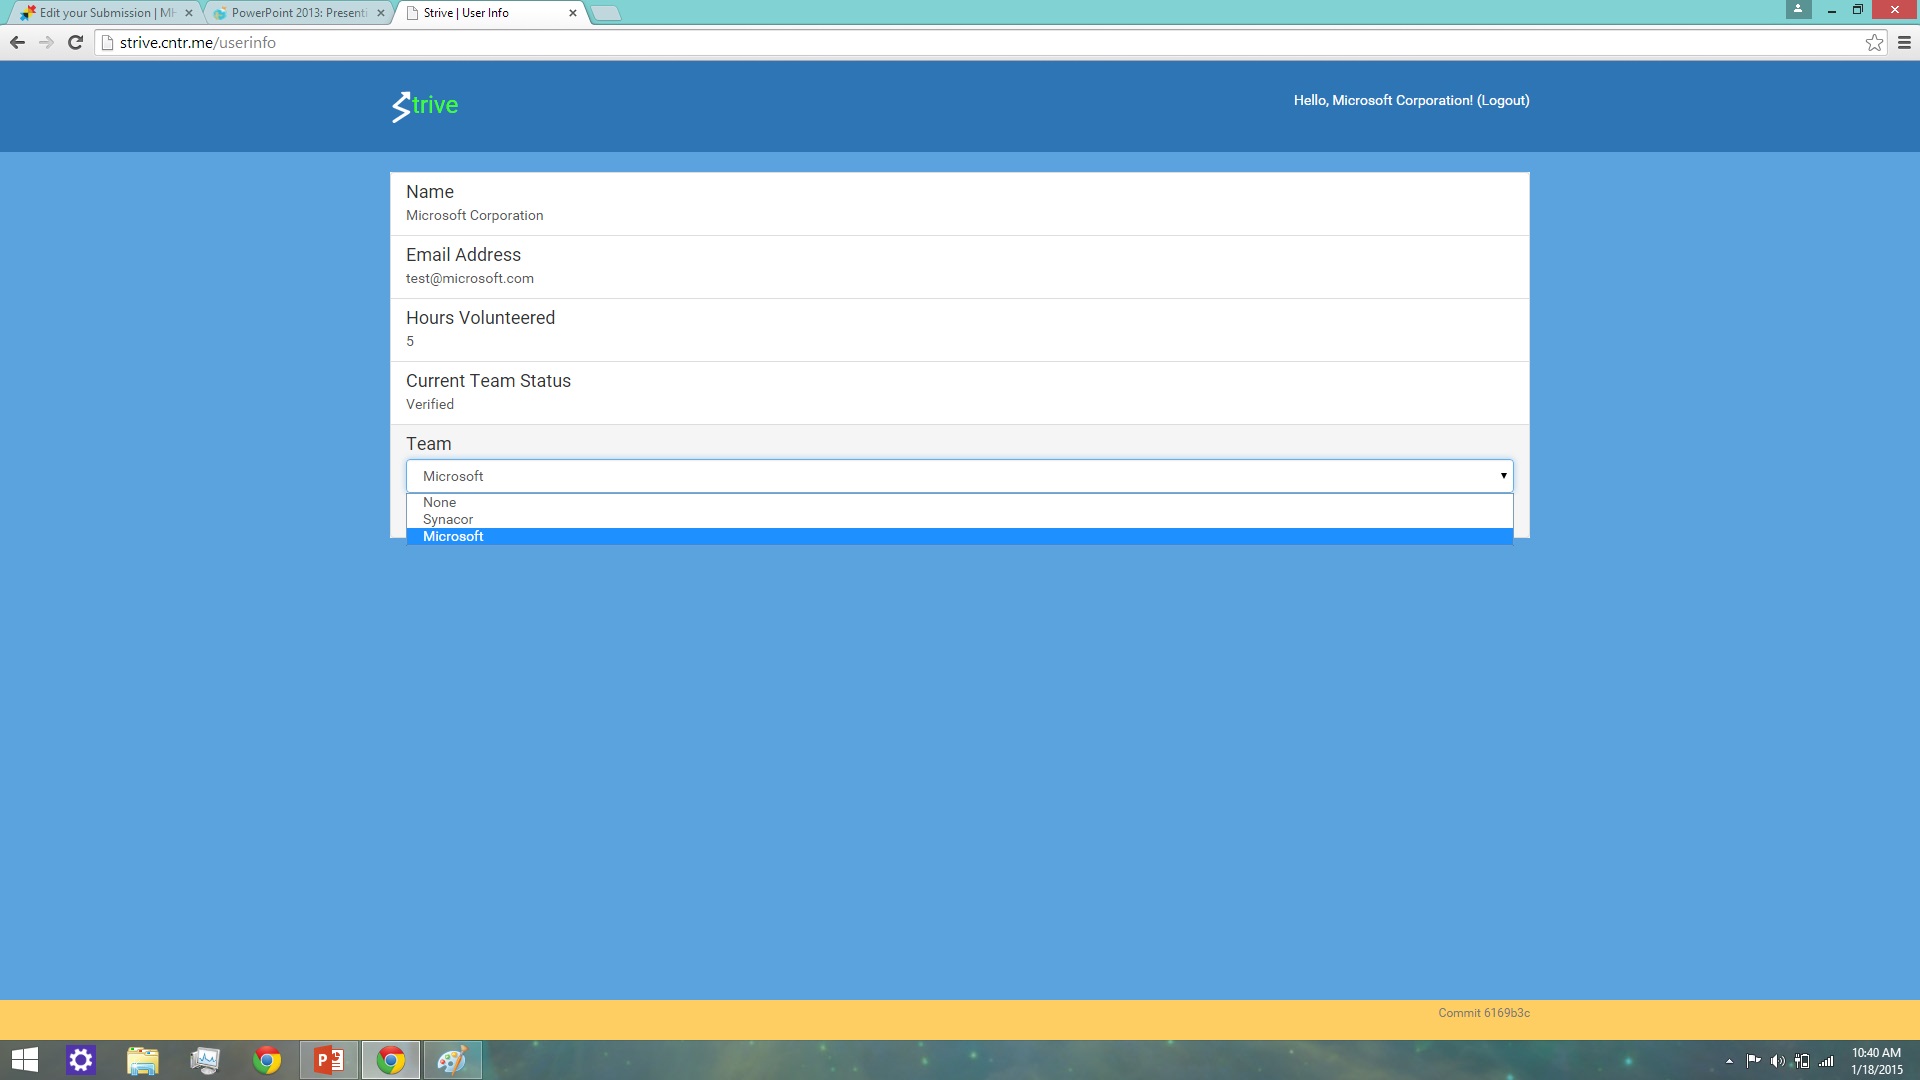
Task: Open a new browser tab
Action: 606,13
